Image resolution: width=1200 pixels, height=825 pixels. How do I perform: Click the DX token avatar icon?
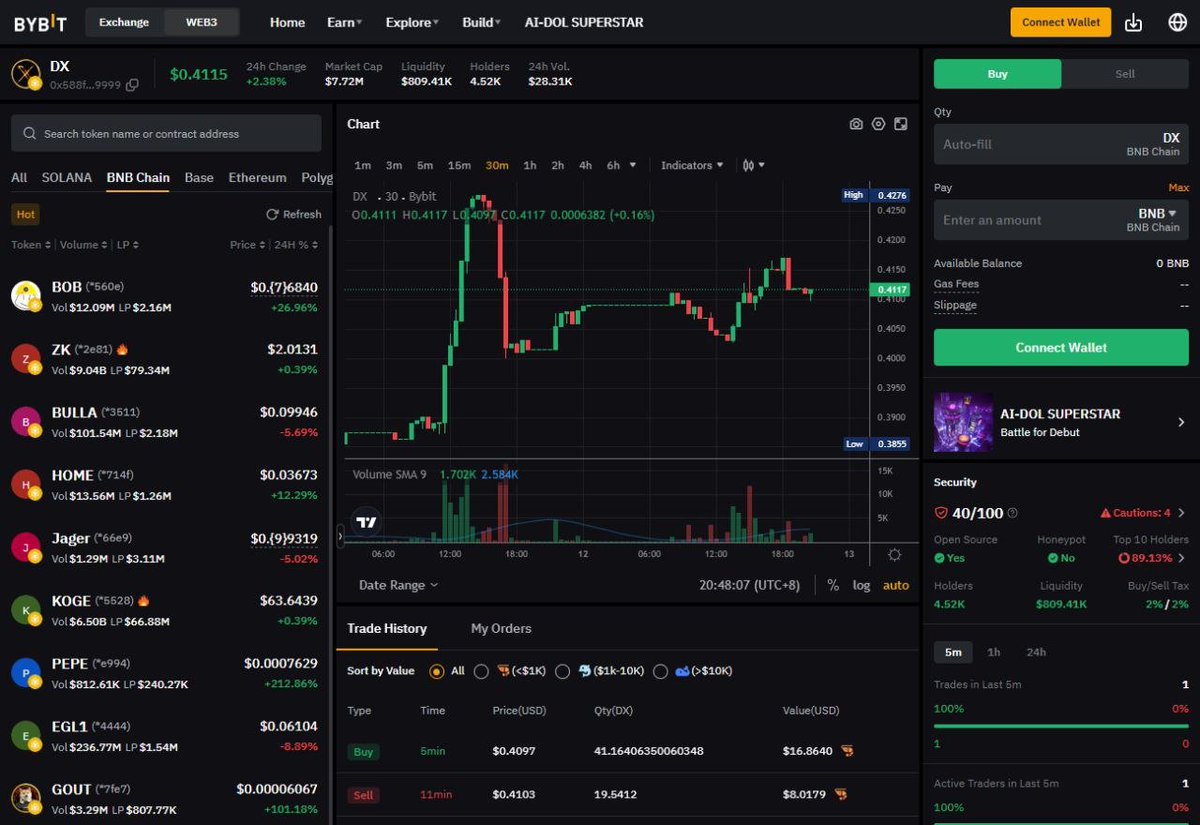[25, 74]
